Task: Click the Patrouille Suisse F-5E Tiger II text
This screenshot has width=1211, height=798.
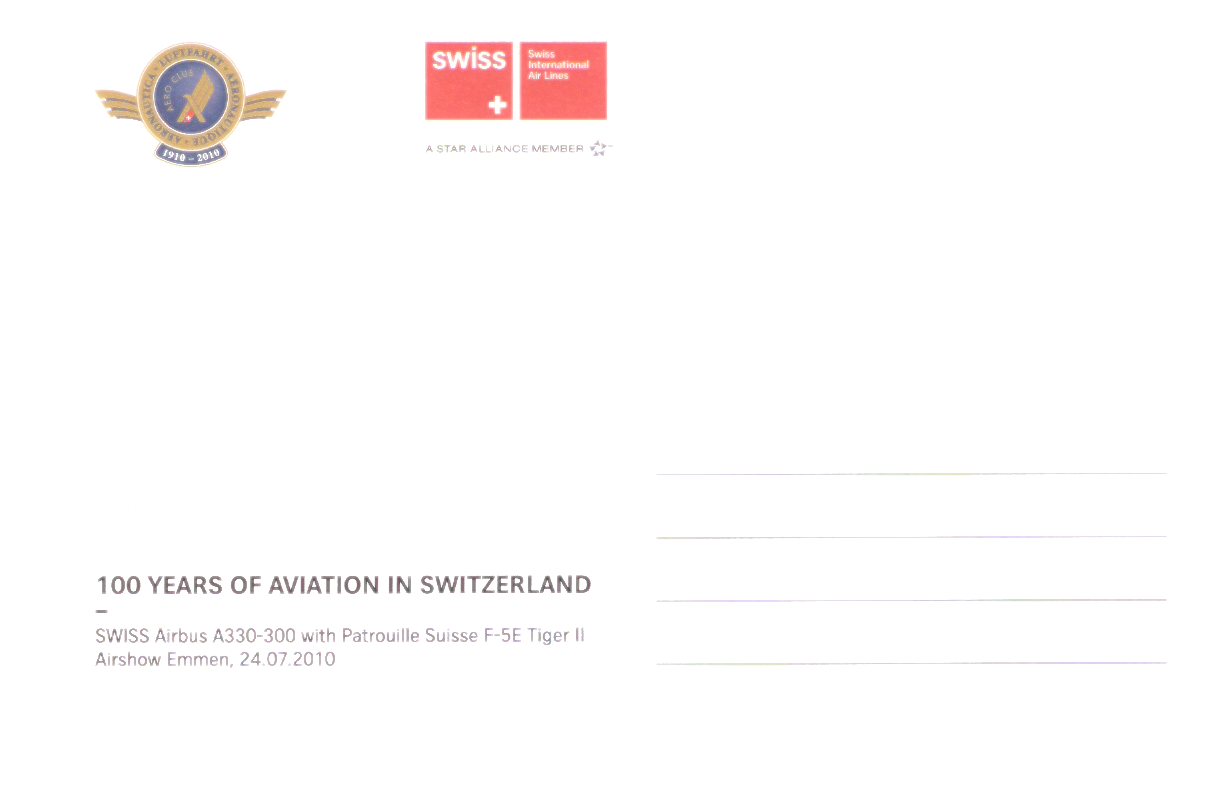Action: 462,635
